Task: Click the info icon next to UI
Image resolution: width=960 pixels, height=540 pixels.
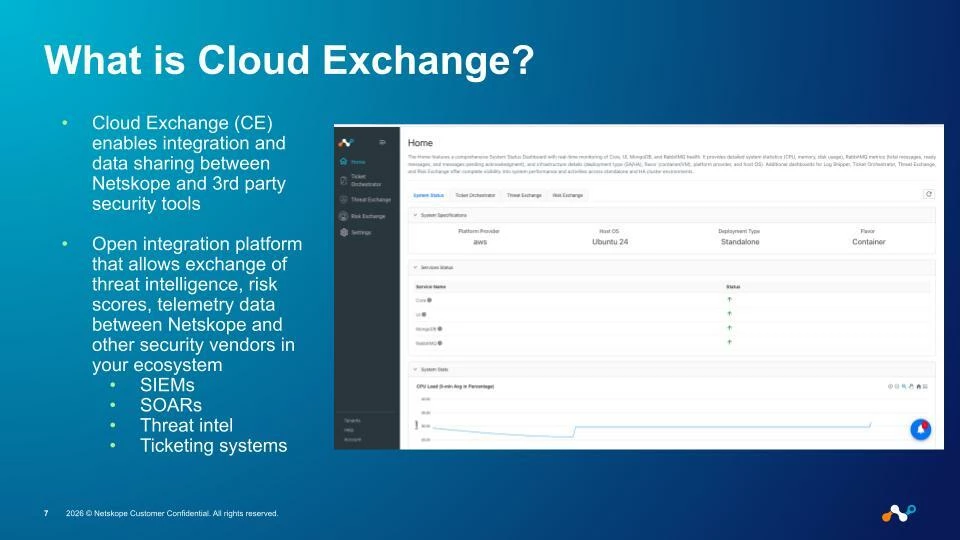Action: [424, 315]
